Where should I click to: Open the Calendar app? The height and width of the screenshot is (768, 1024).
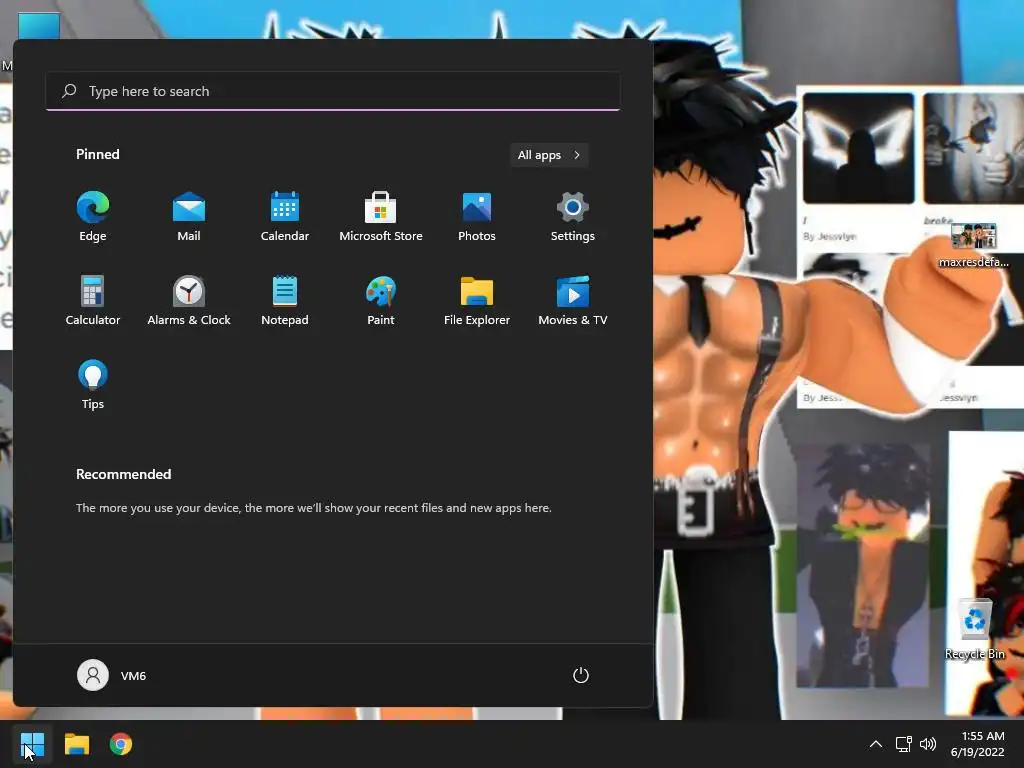pos(285,217)
